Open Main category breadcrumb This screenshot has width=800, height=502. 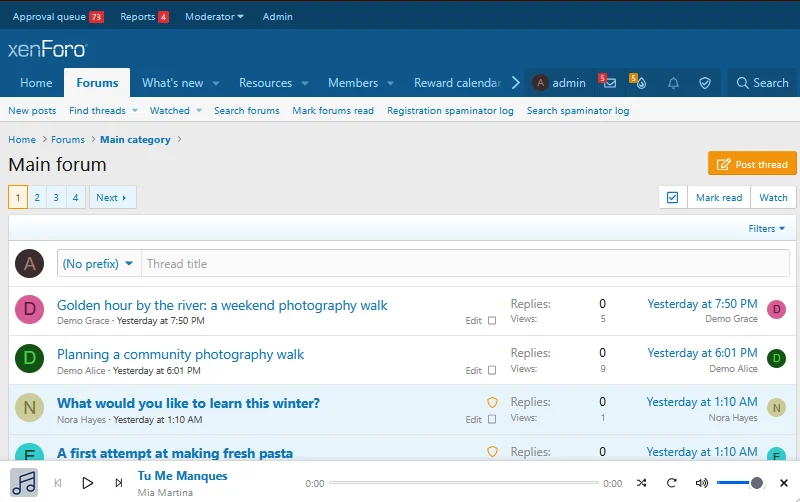pyautogui.click(x=135, y=140)
